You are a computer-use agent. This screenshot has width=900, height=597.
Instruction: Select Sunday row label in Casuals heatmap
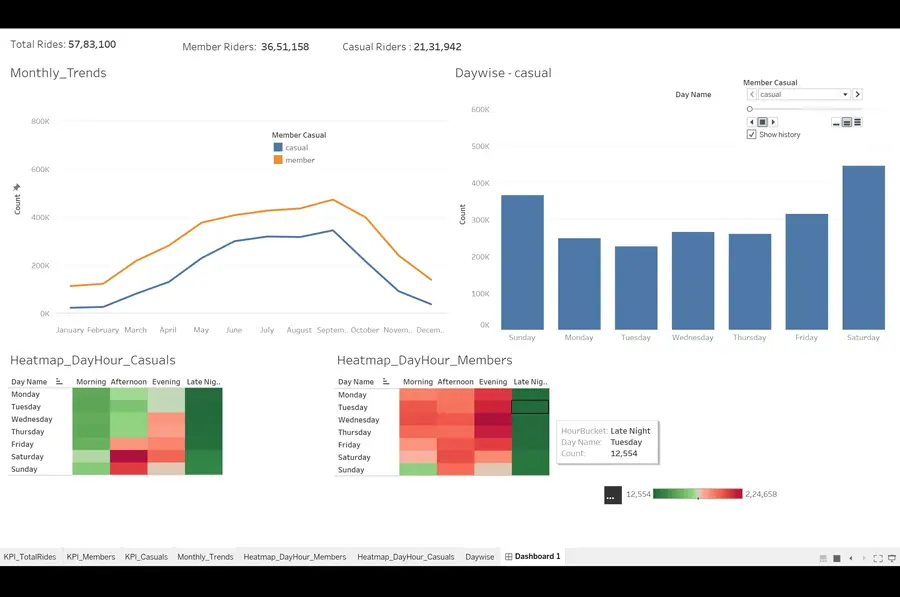(x=24, y=469)
